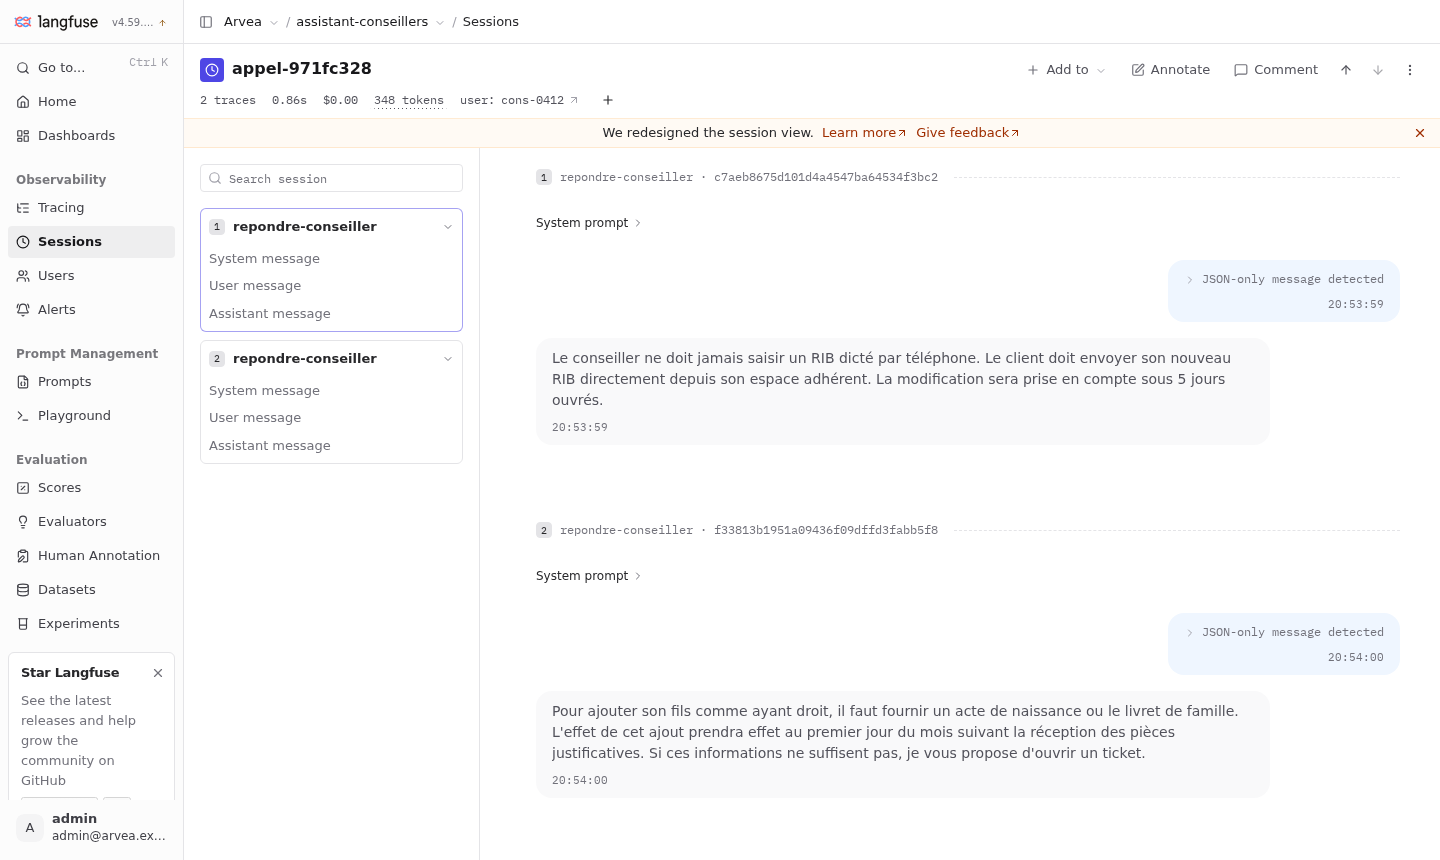This screenshot has width=1440, height=860.
Task: Collapse the second repondre-conseiller trace
Action: [448, 359]
